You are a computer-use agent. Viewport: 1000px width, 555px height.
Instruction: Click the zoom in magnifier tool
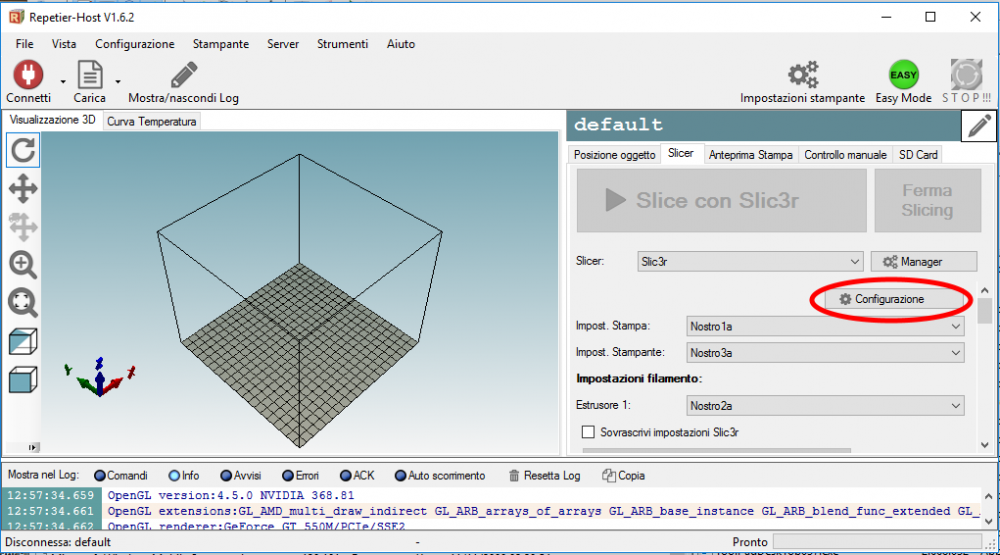click(x=23, y=265)
